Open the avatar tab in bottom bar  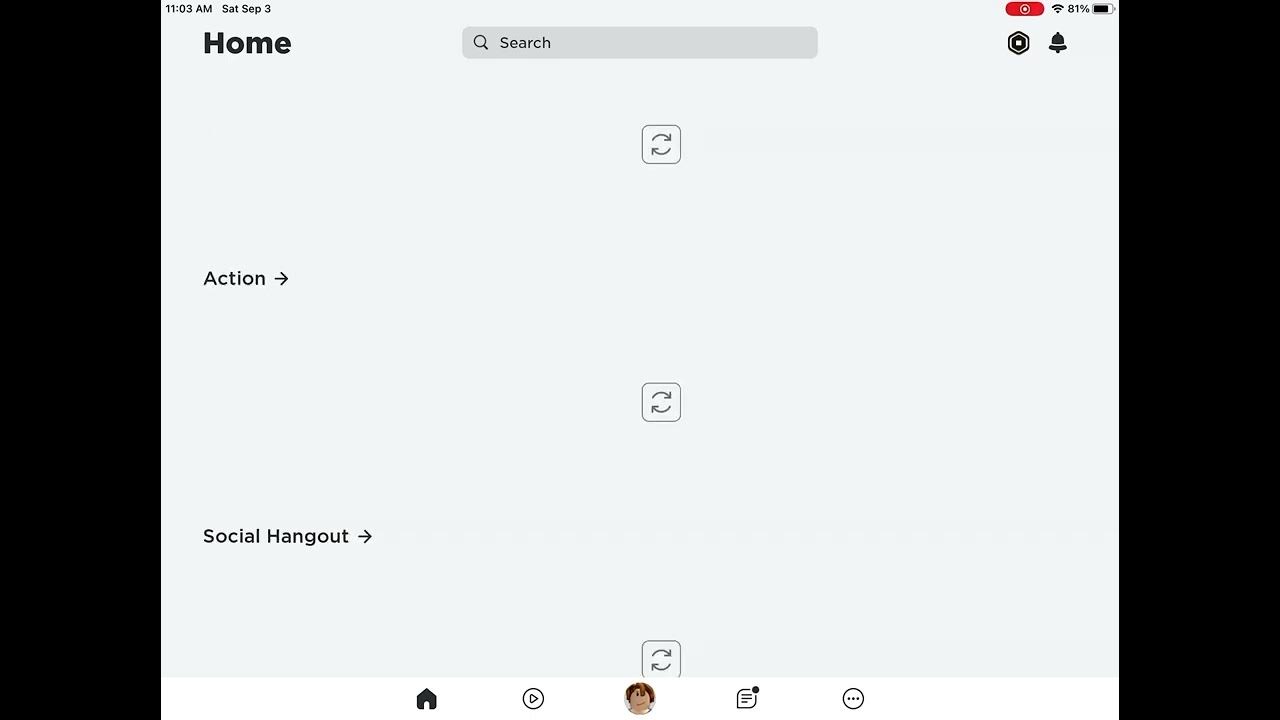(x=640, y=698)
